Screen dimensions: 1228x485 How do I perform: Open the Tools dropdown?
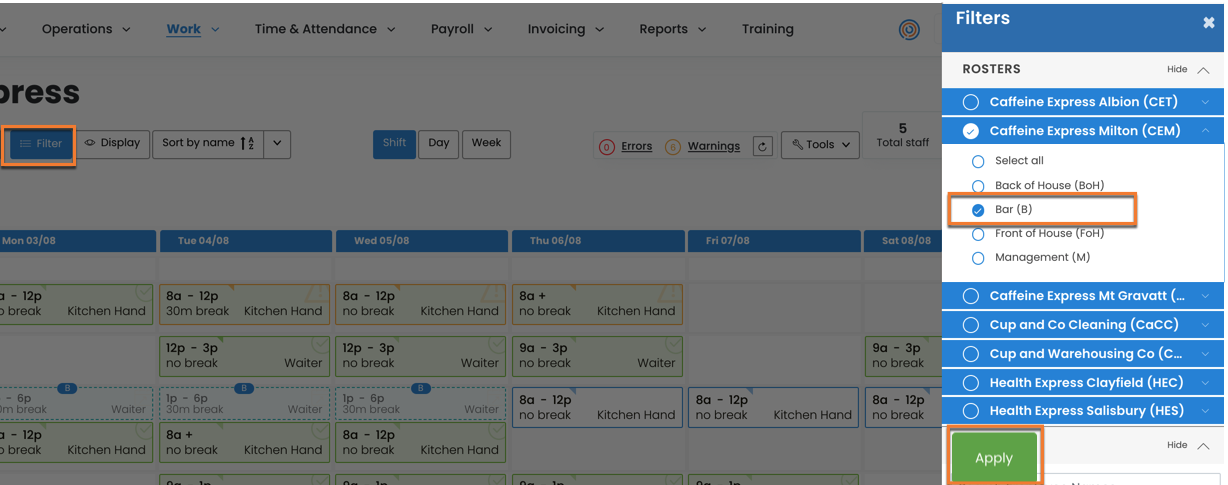coord(820,145)
